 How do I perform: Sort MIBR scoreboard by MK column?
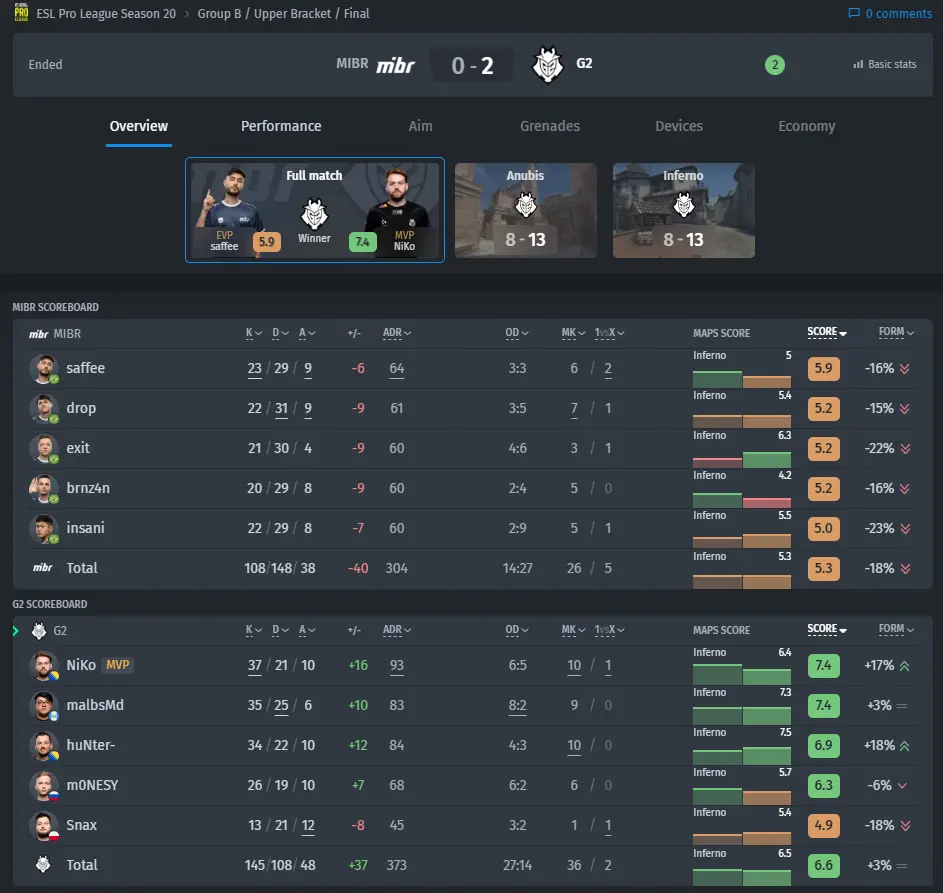573,333
